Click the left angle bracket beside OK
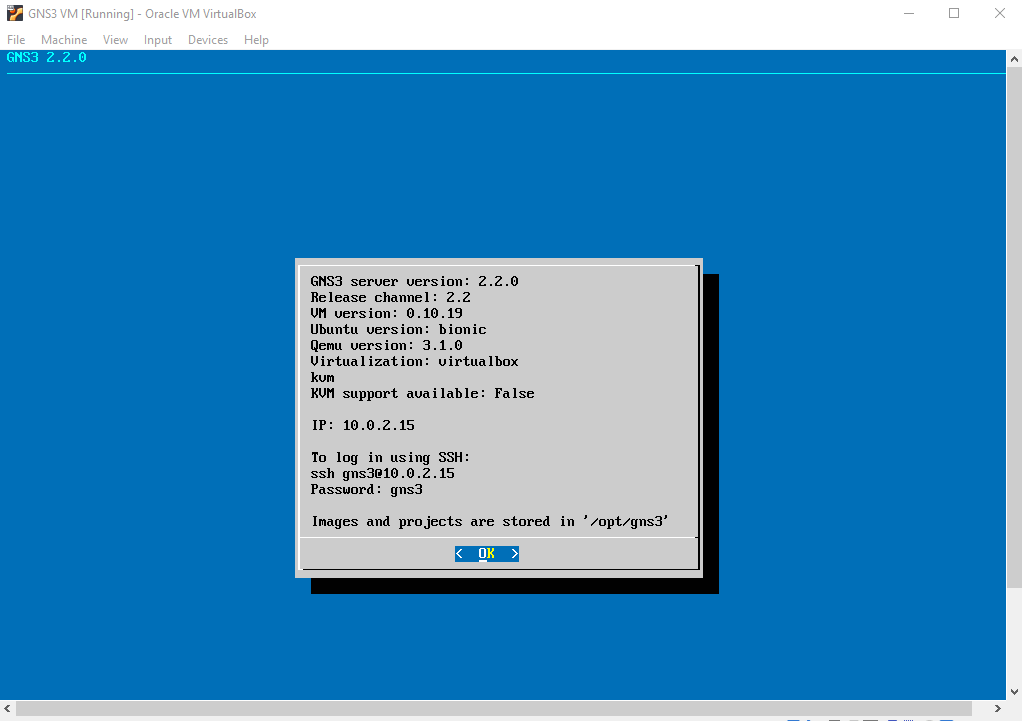 pyautogui.click(x=459, y=553)
